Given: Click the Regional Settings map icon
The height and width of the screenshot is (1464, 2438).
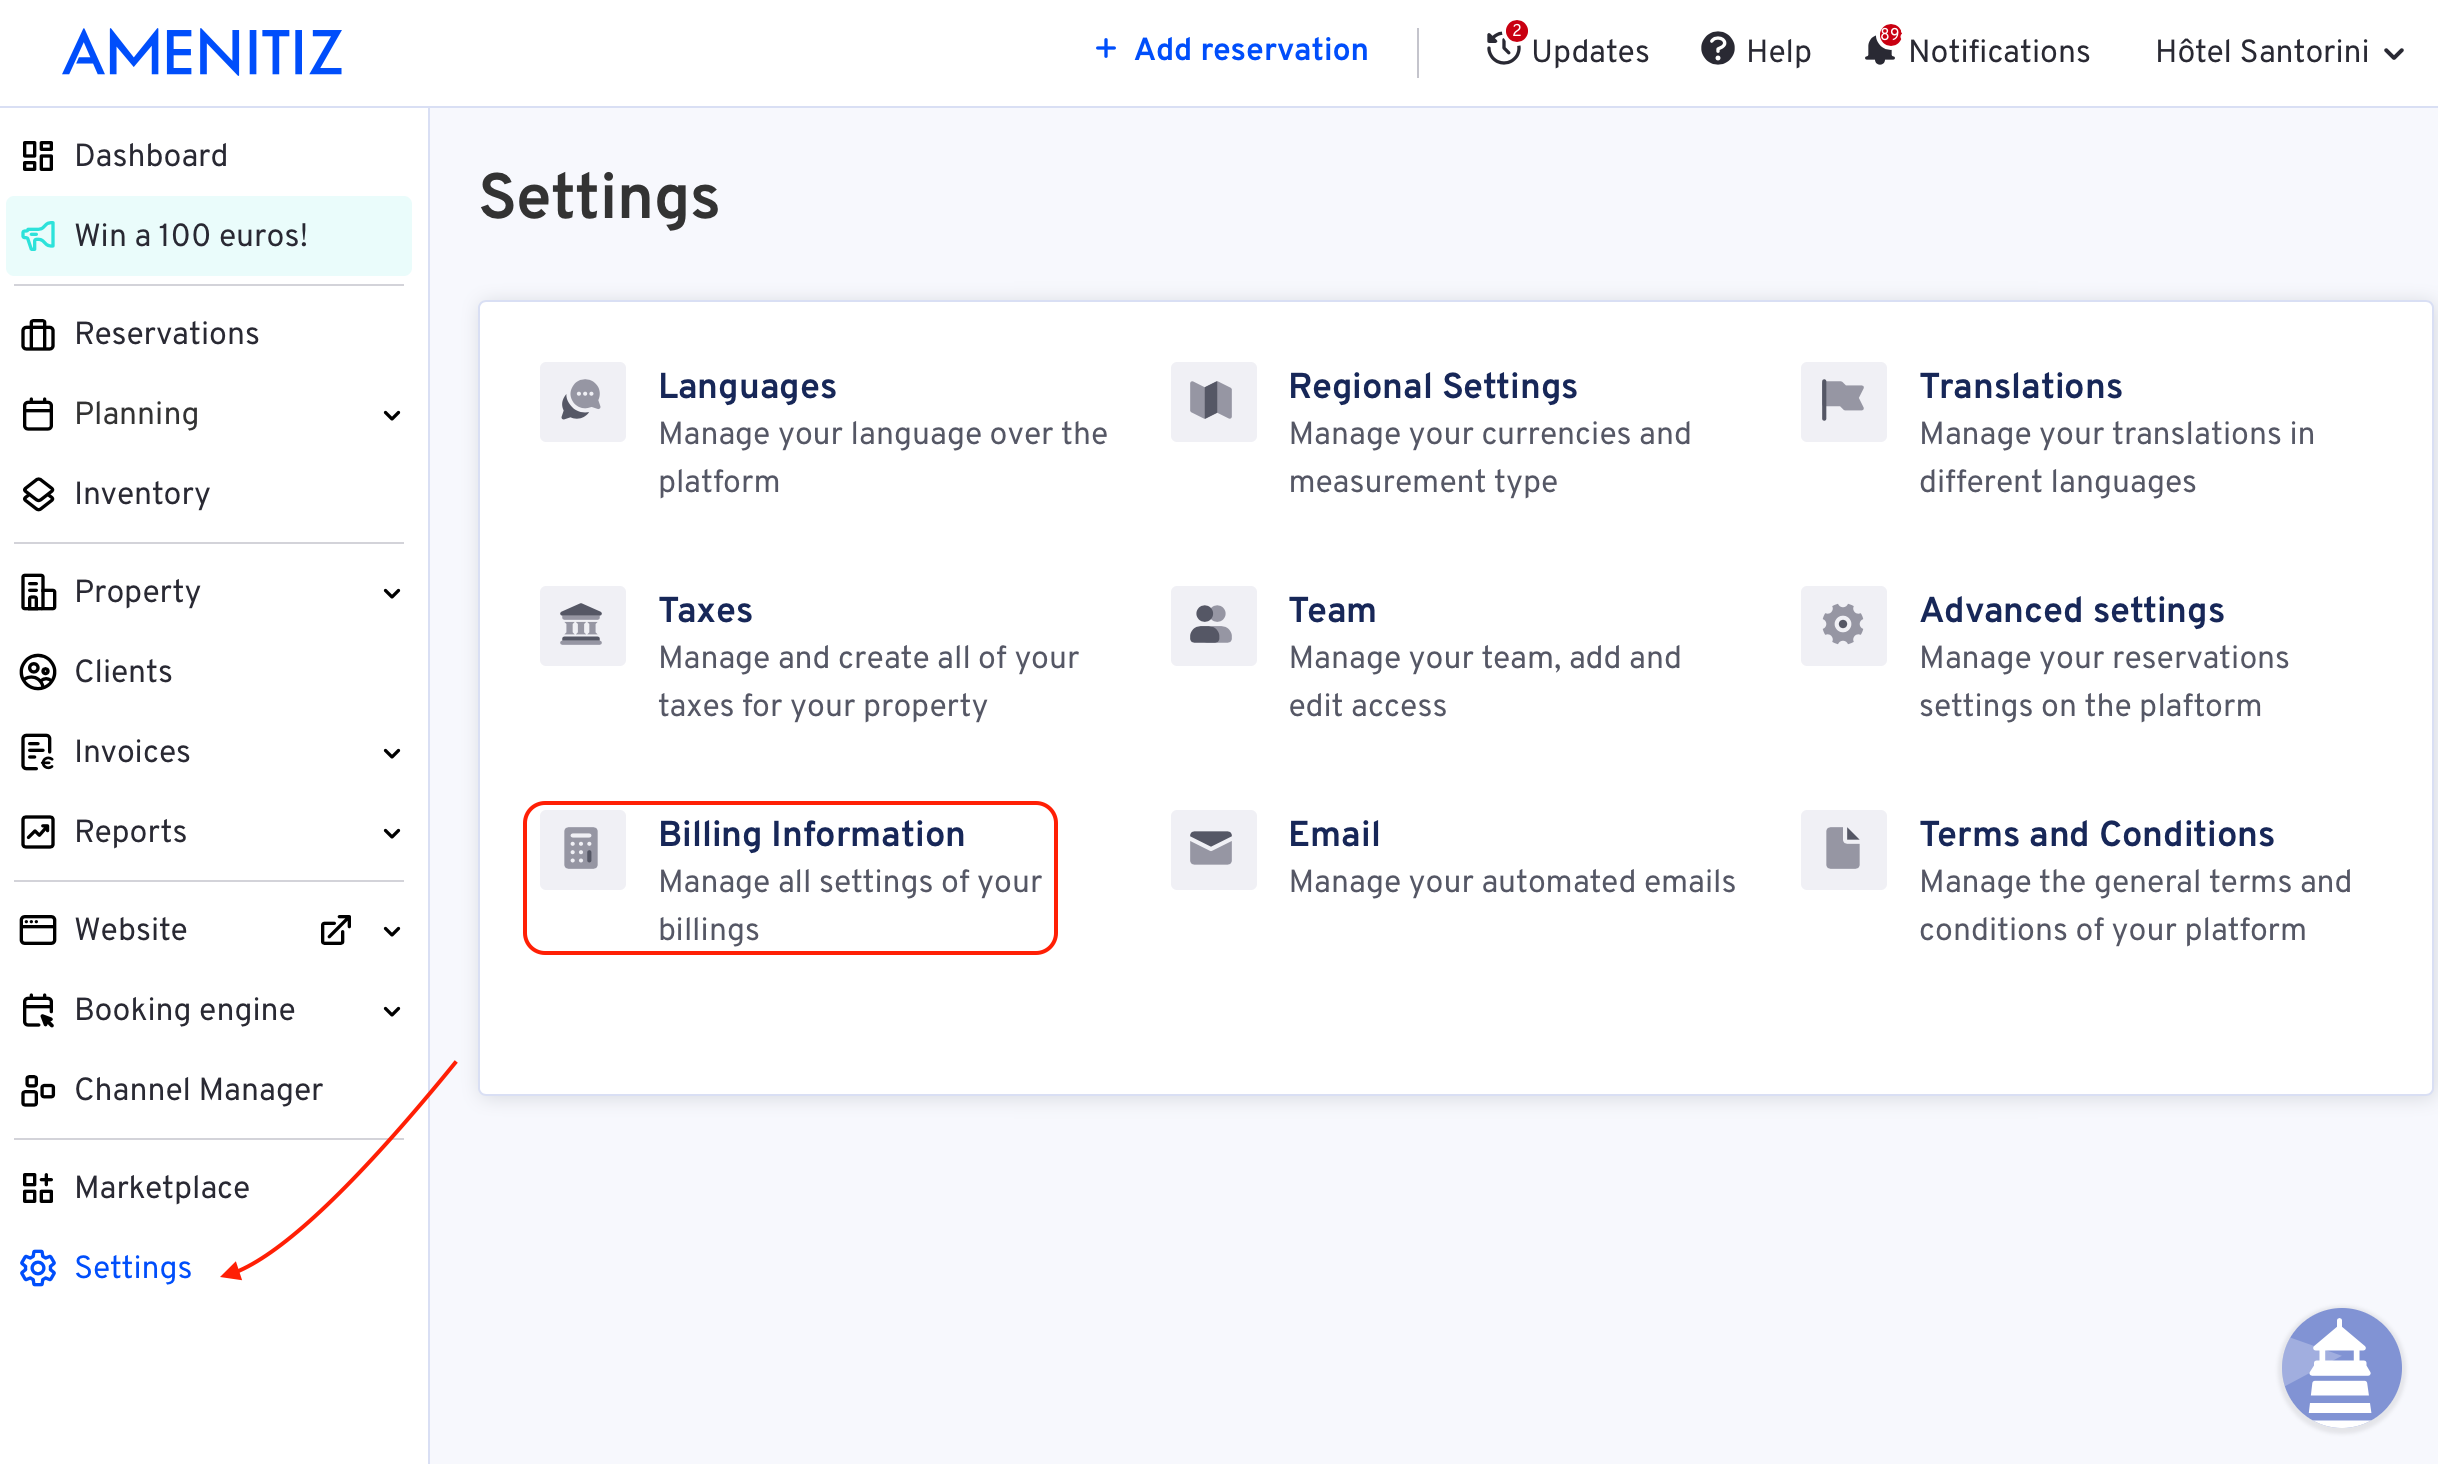Looking at the screenshot, I should (x=1212, y=402).
